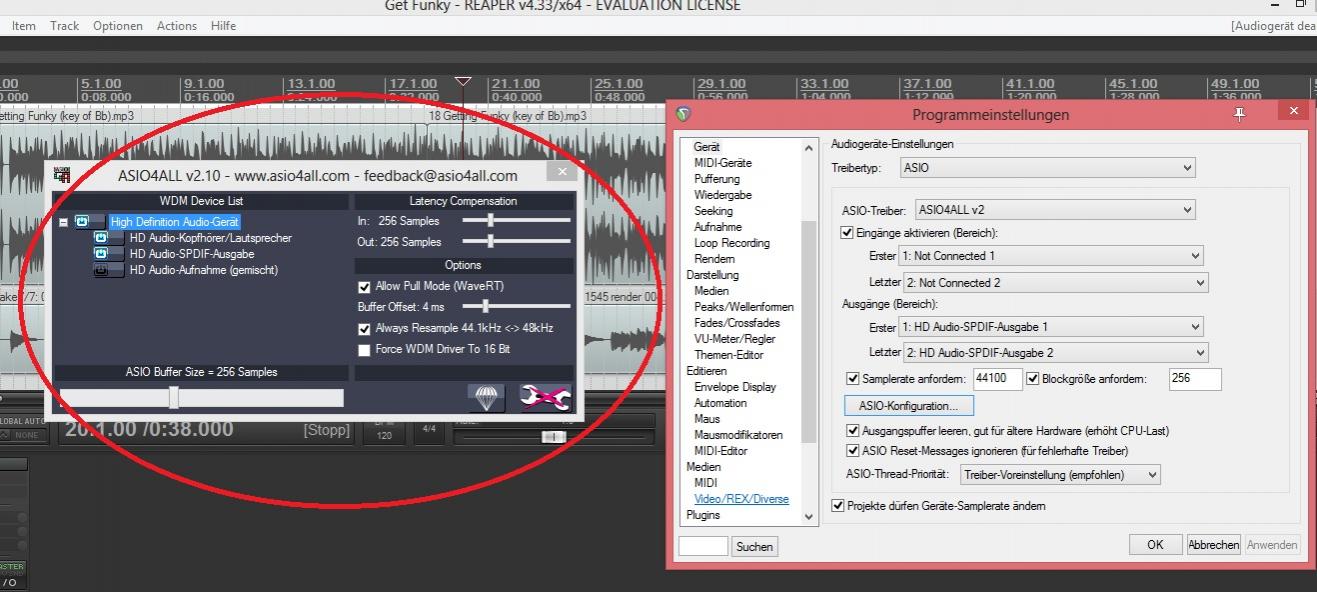Click the Blockgröße field showing 256
This screenshot has height=592, width=1317.
point(1195,379)
